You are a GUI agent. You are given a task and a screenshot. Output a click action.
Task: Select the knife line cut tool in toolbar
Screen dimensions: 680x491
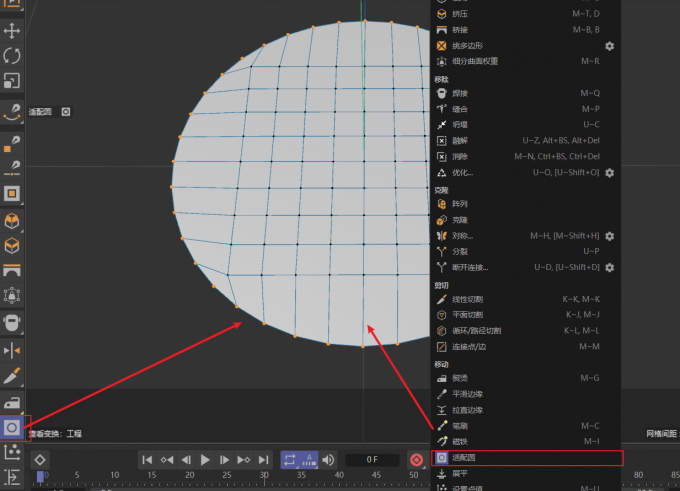tap(12, 376)
